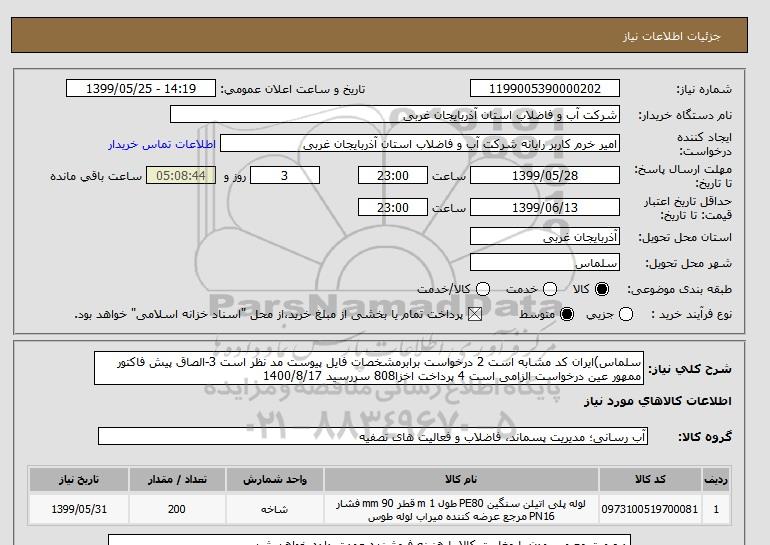Toggle the Islamic treasury payment checkbox
Screen dimensions: 770x545
click(x=475, y=314)
